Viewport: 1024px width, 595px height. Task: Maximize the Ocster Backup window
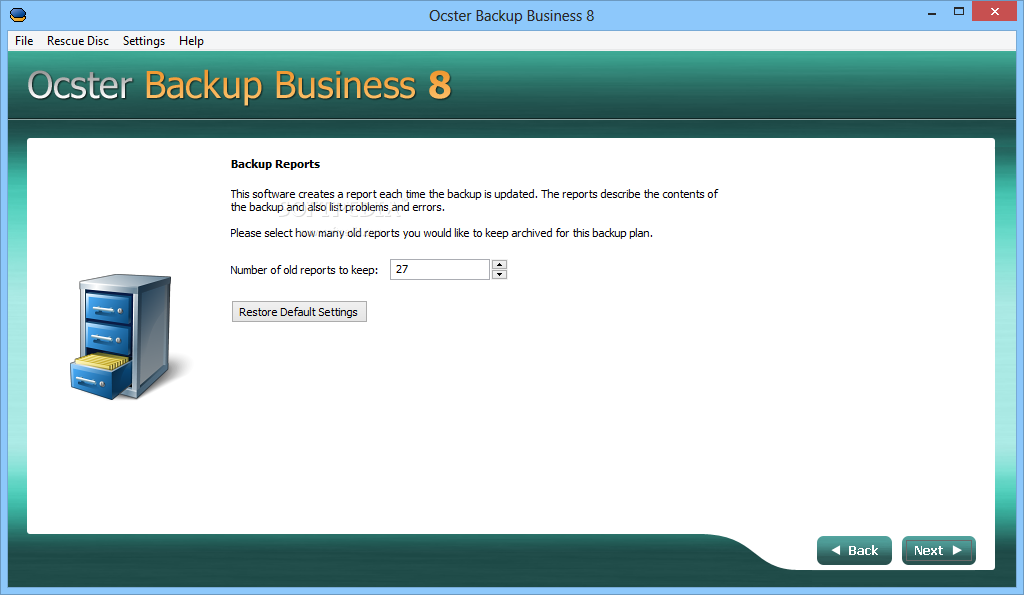click(959, 12)
